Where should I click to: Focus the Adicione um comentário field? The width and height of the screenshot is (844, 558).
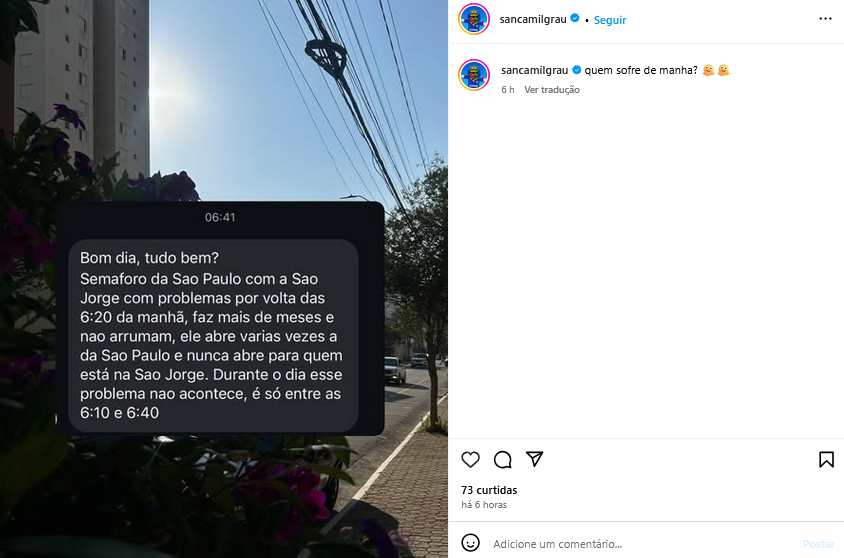click(641, 543)
